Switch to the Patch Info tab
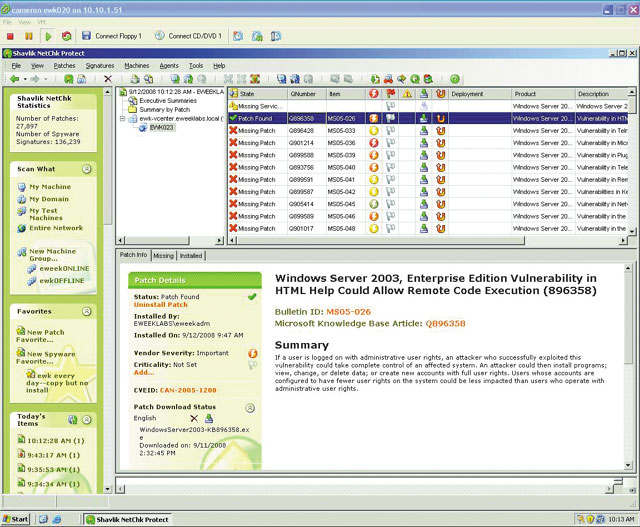The image size is (640, 527). click(x=133, y=255)
